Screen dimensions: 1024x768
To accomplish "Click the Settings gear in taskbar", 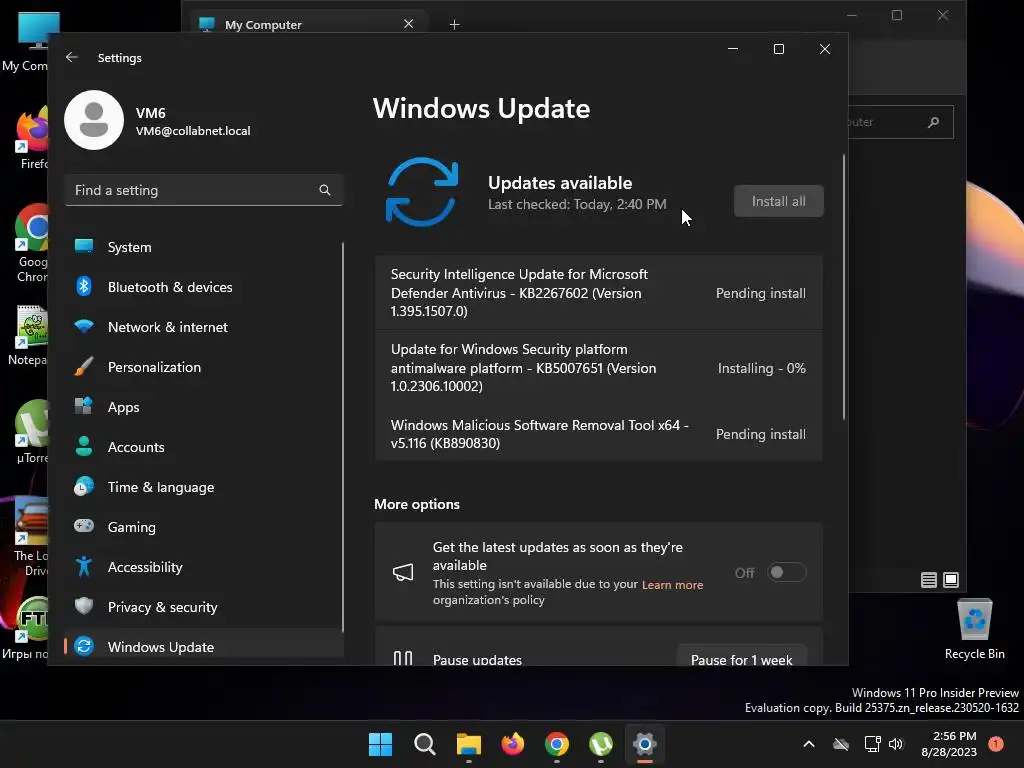I will click(645, 744).
